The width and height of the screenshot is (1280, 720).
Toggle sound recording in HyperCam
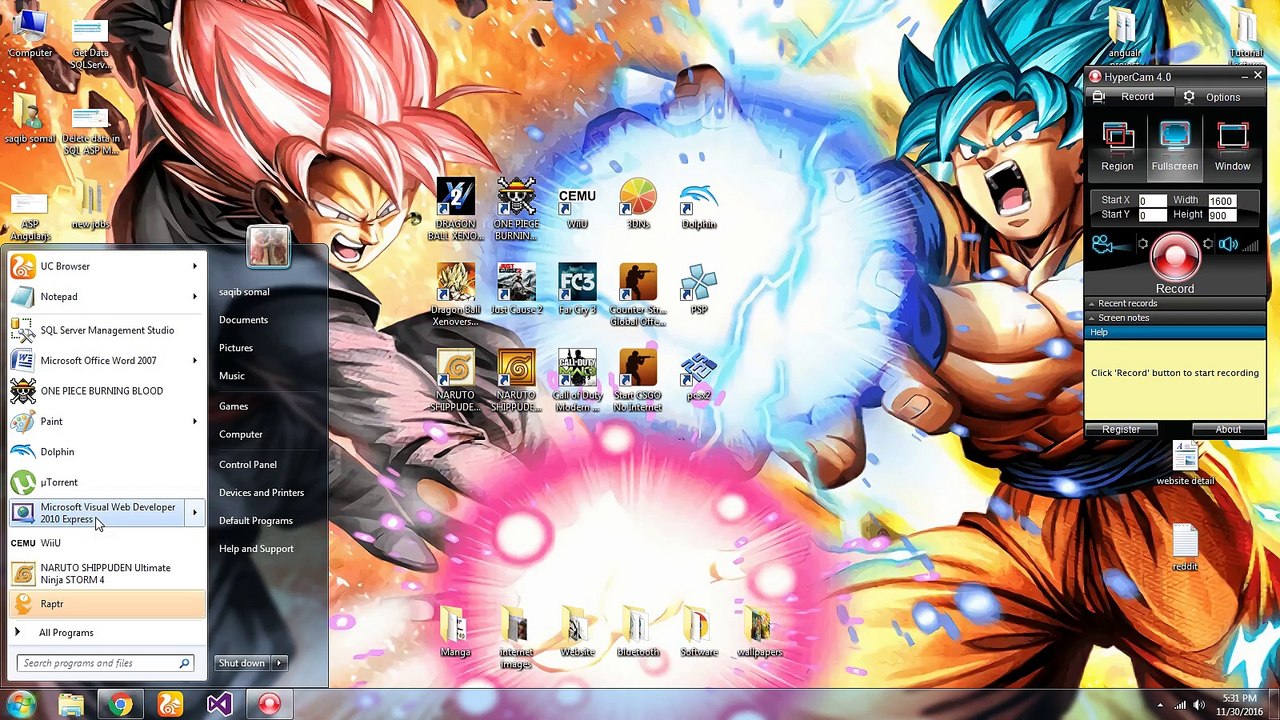1228,244
